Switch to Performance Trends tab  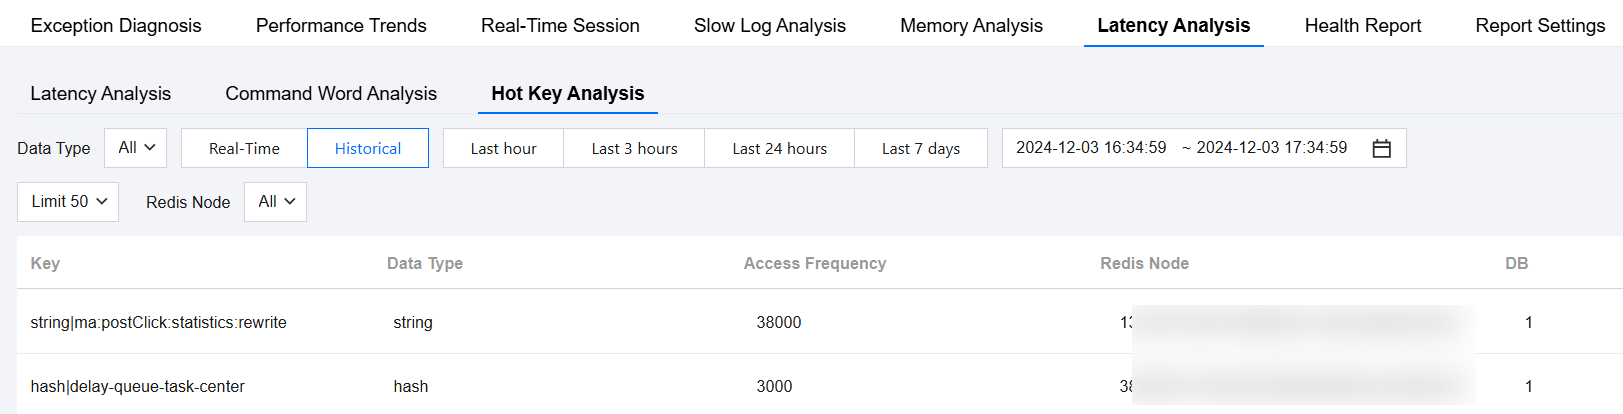[341, 26]
